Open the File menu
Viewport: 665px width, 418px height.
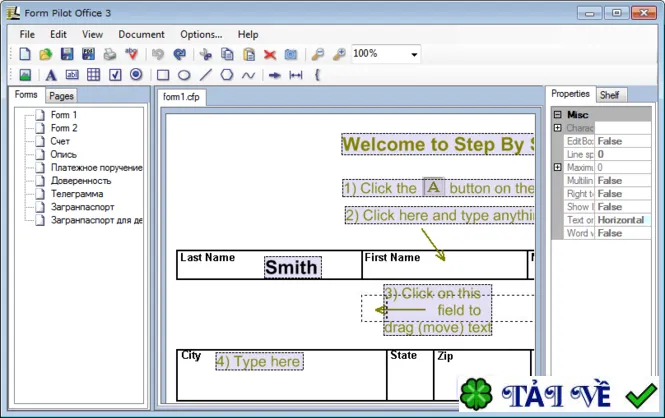click(x=27, y=34)
